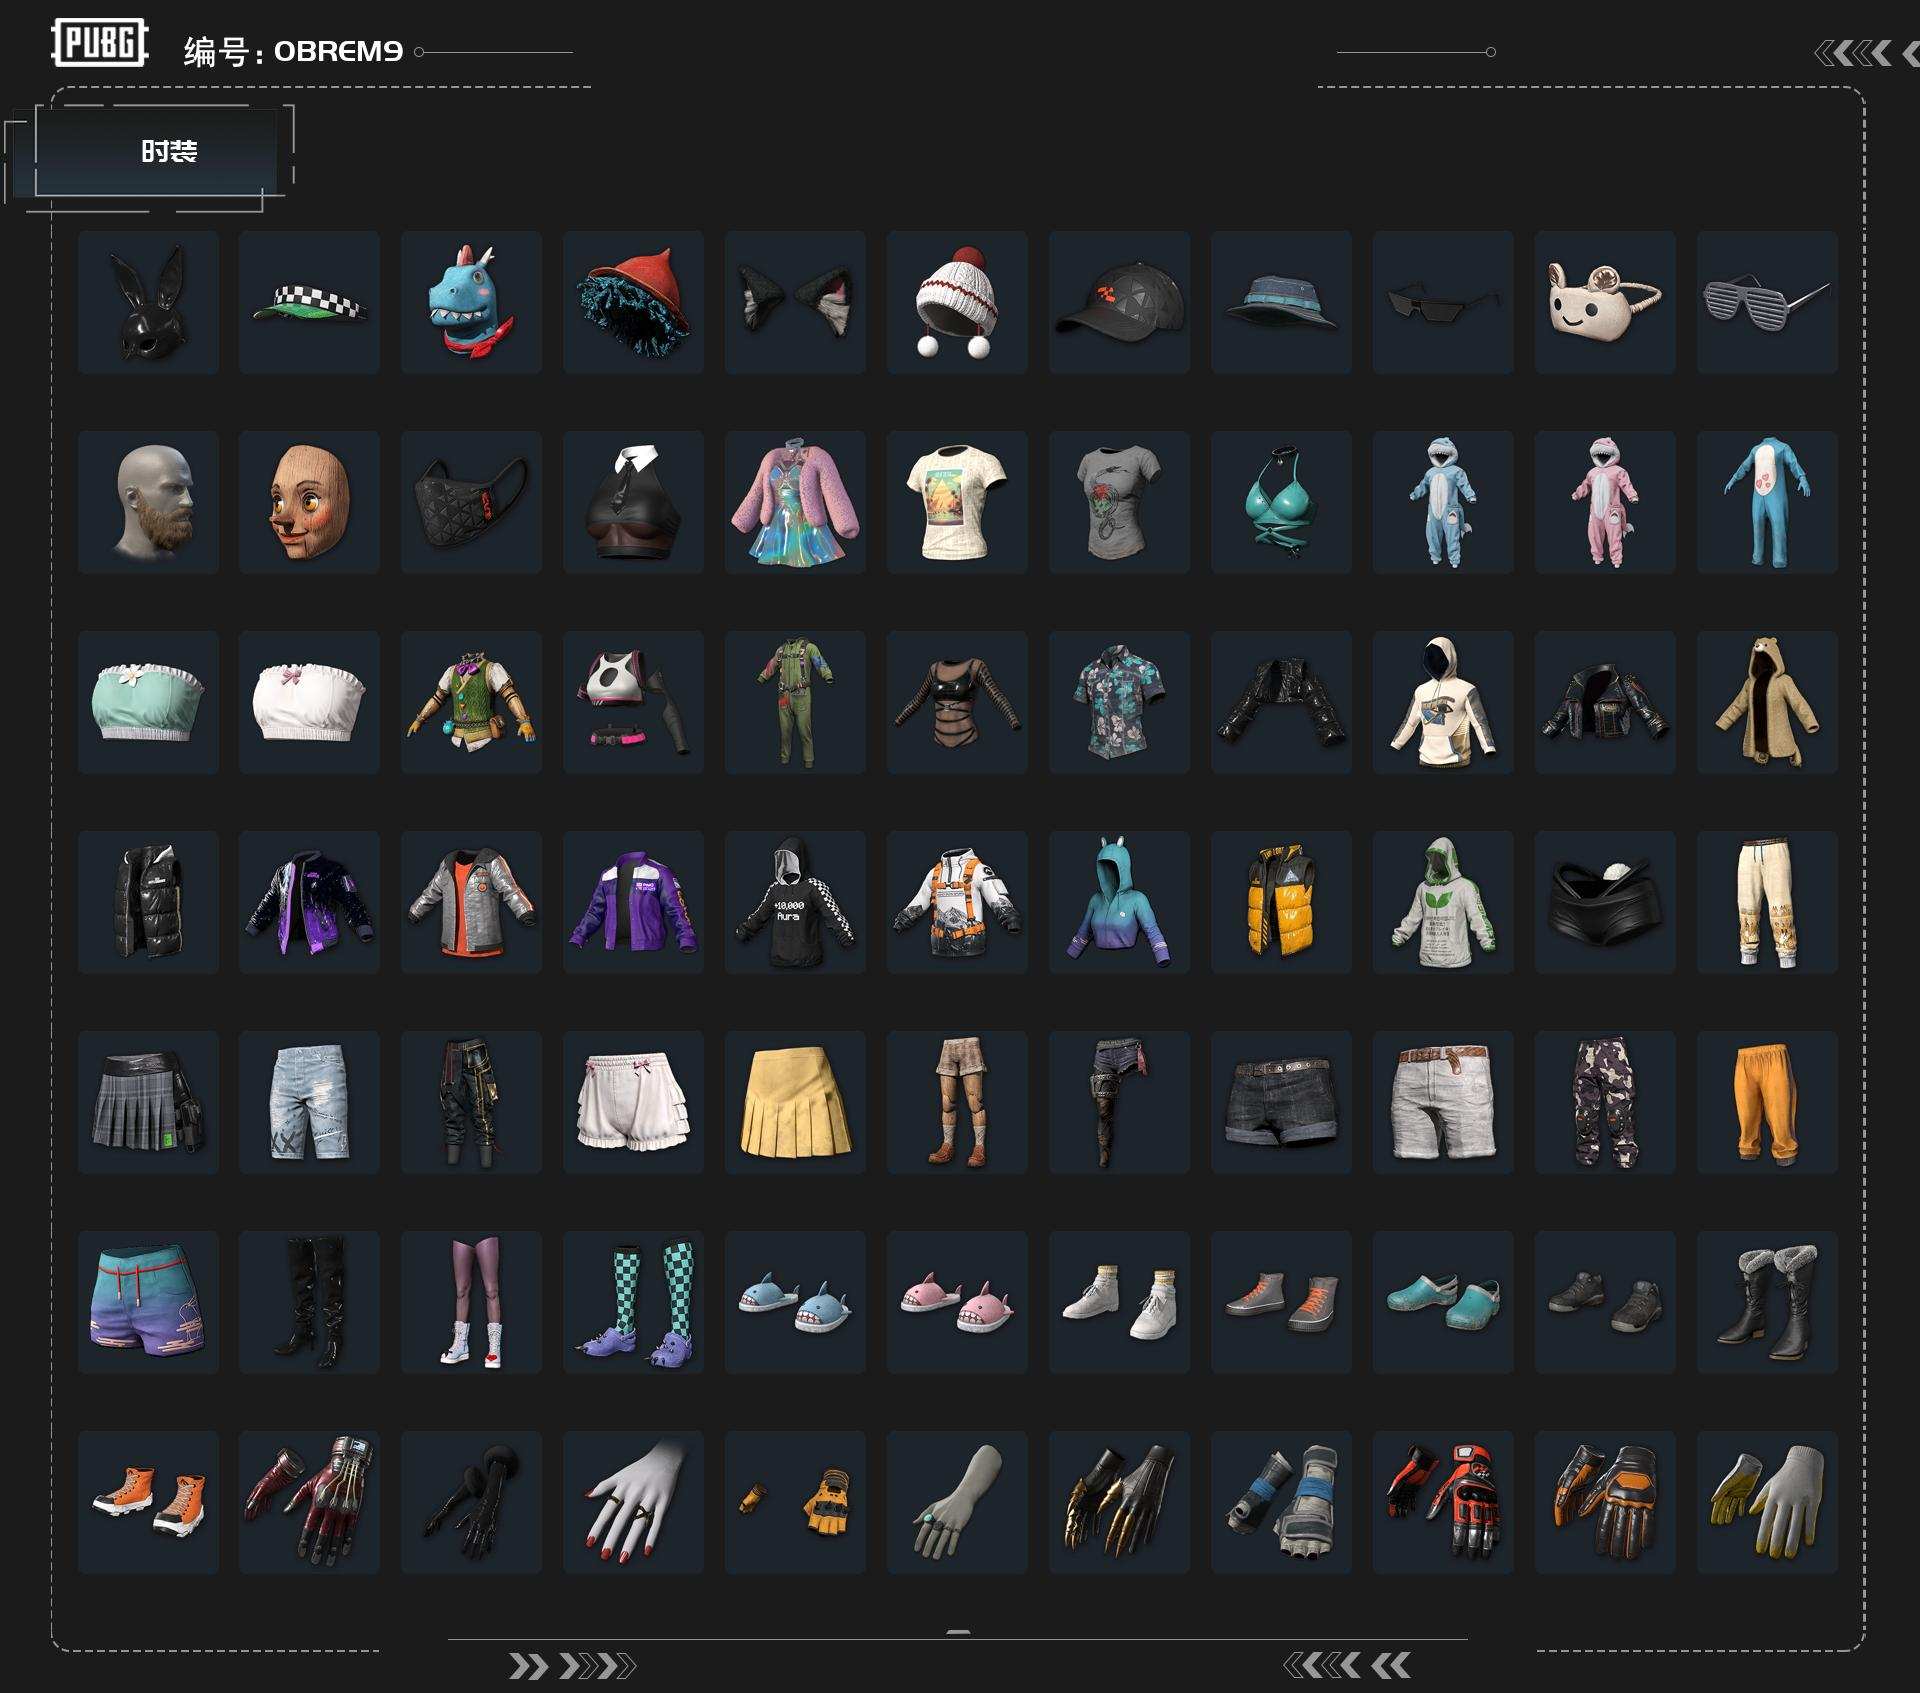Screen dimensions: 1920x1693
Task: Select the checkered green visor
Action: tap(309, 302)
